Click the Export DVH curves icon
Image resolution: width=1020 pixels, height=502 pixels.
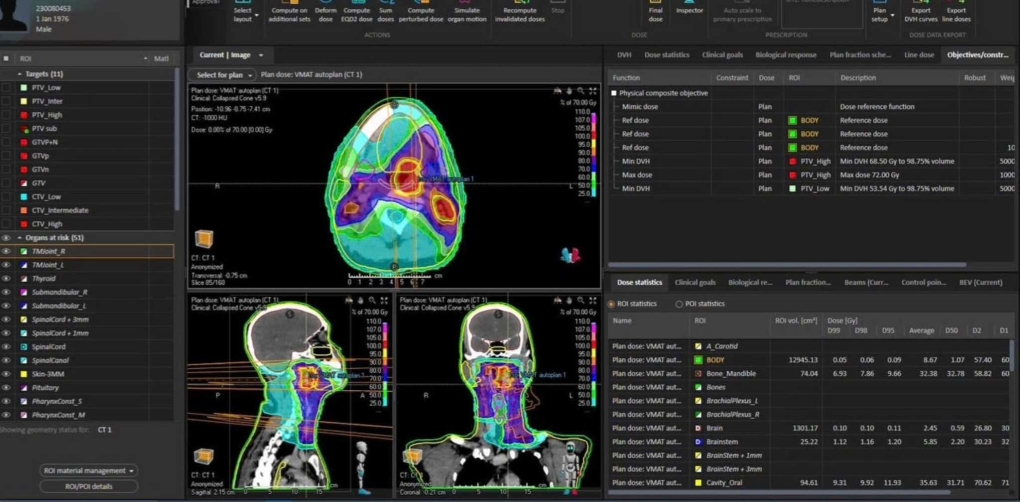[x=920, y=11]
